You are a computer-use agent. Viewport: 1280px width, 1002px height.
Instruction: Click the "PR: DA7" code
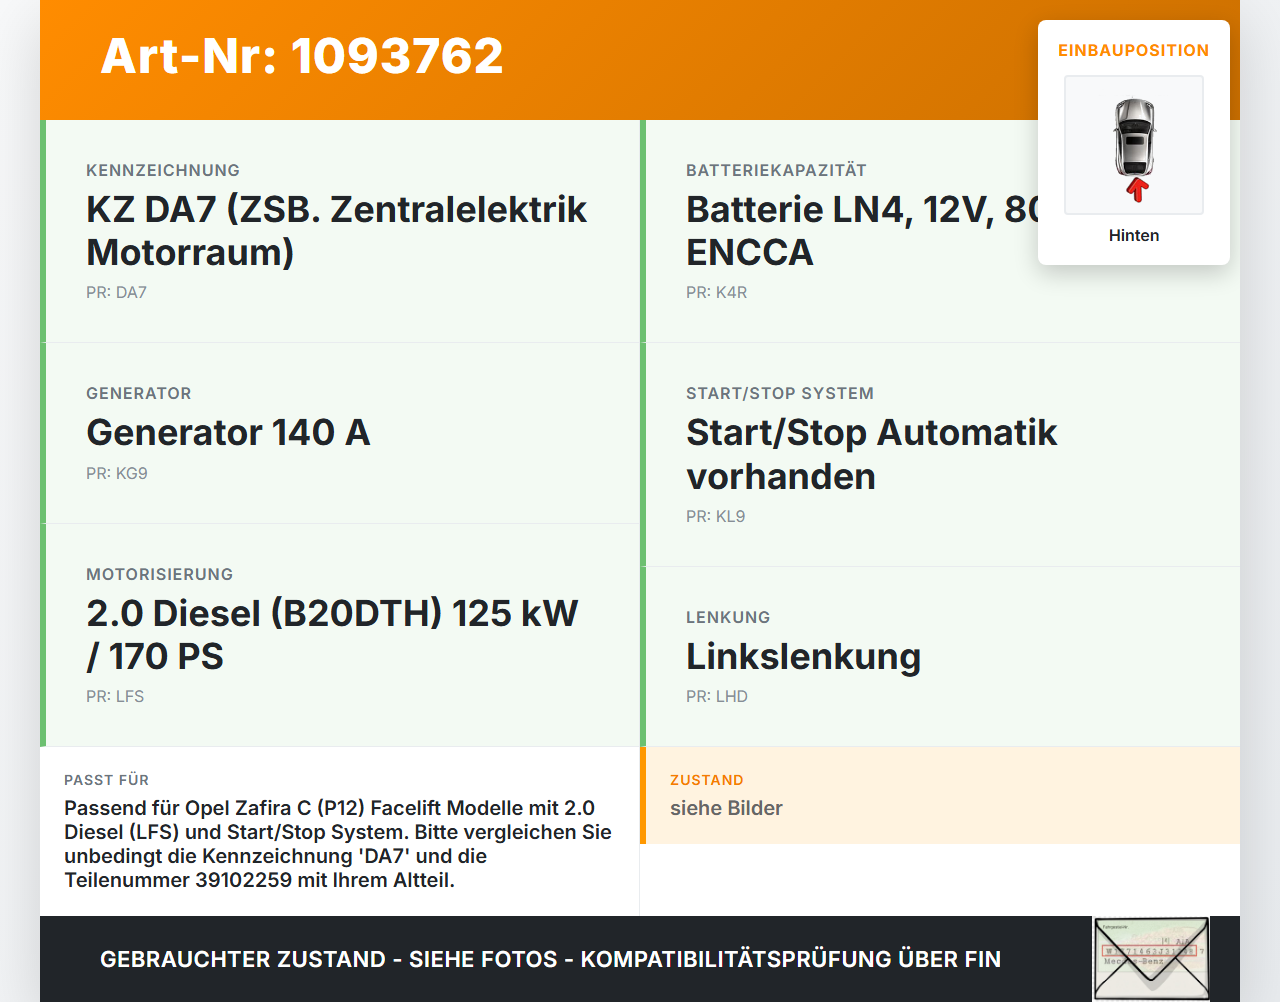coord(116,292)
